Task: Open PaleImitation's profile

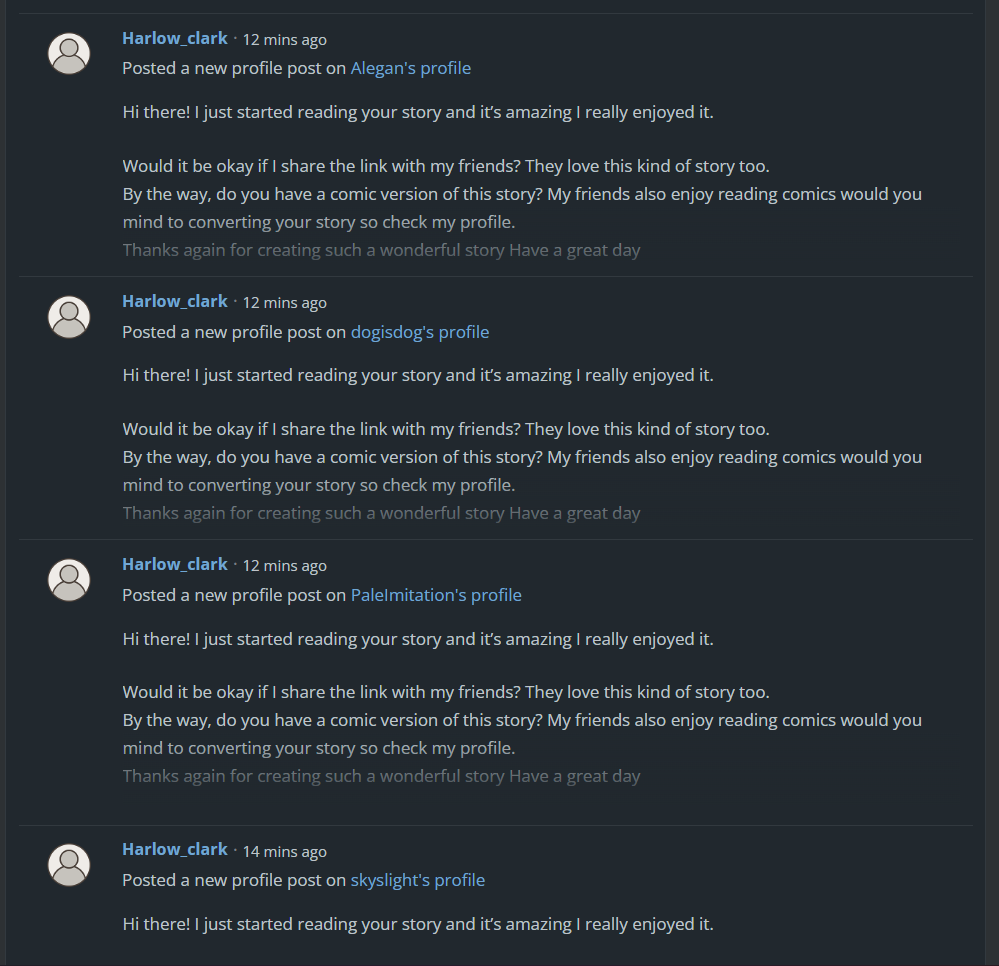Action: (x=436, y=595)
